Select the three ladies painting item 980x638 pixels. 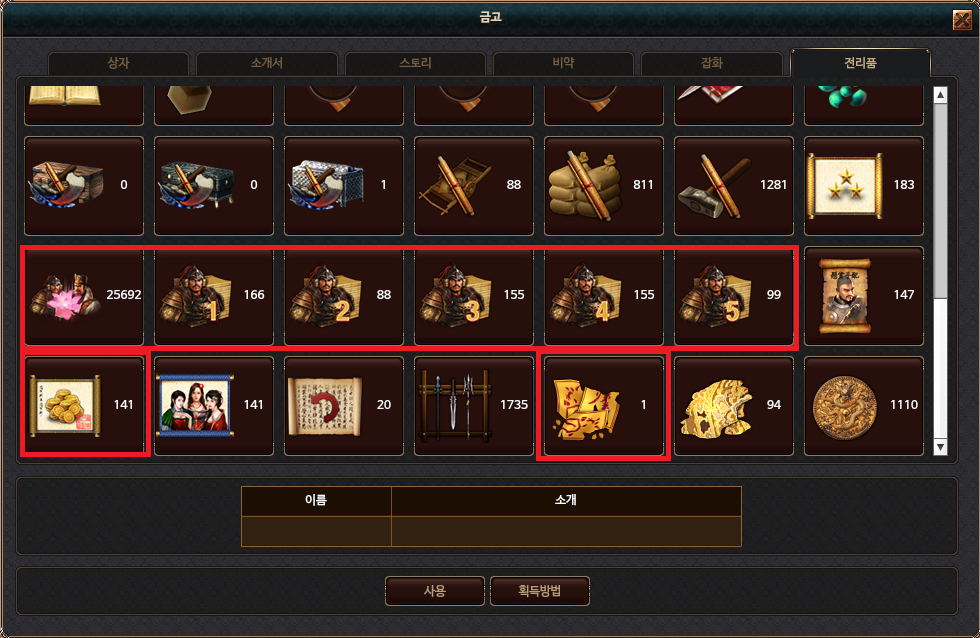click(214, 406)
